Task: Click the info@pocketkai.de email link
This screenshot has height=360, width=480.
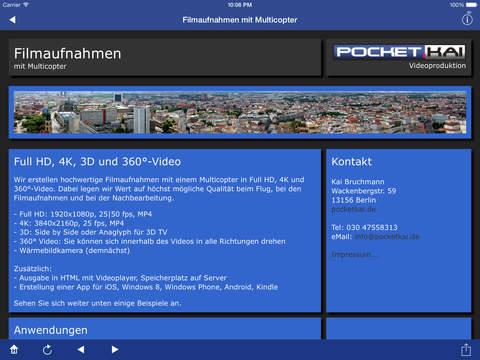Action: tap(387, 237)
